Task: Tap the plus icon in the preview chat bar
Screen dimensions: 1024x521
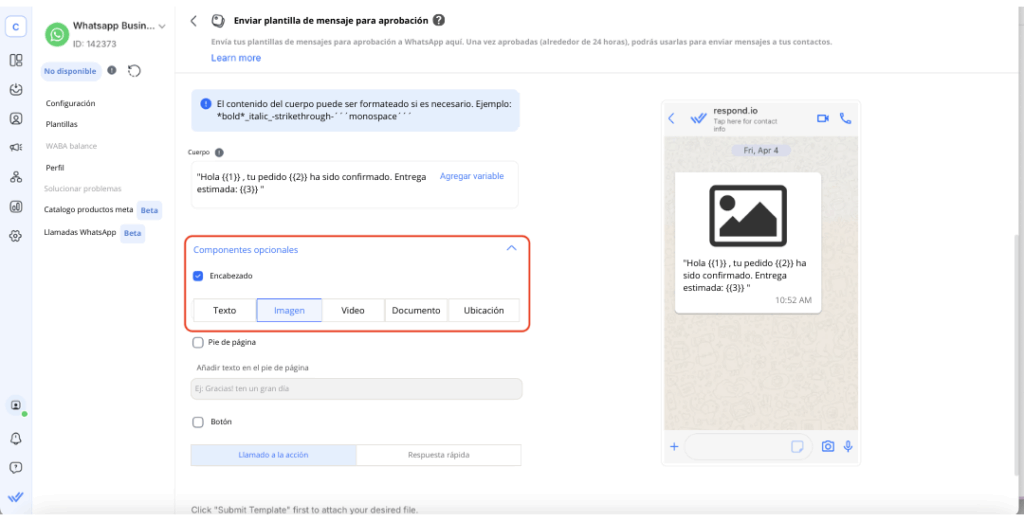Action: 674,447
